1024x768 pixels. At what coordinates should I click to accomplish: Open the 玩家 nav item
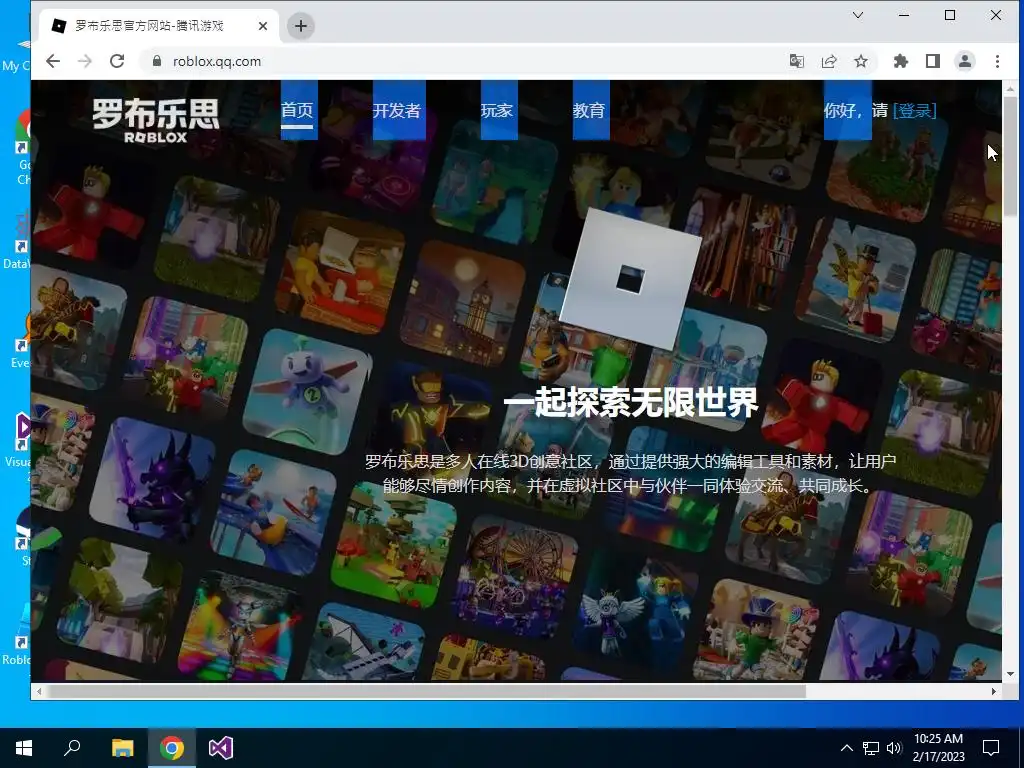click(x=497, y=110)
